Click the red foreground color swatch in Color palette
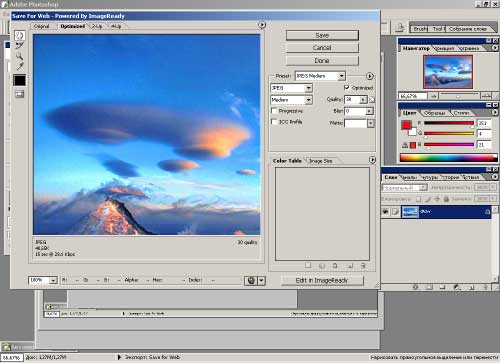This screenshot has width=500, height=363. pyautogui.click(x=406, y=125)
